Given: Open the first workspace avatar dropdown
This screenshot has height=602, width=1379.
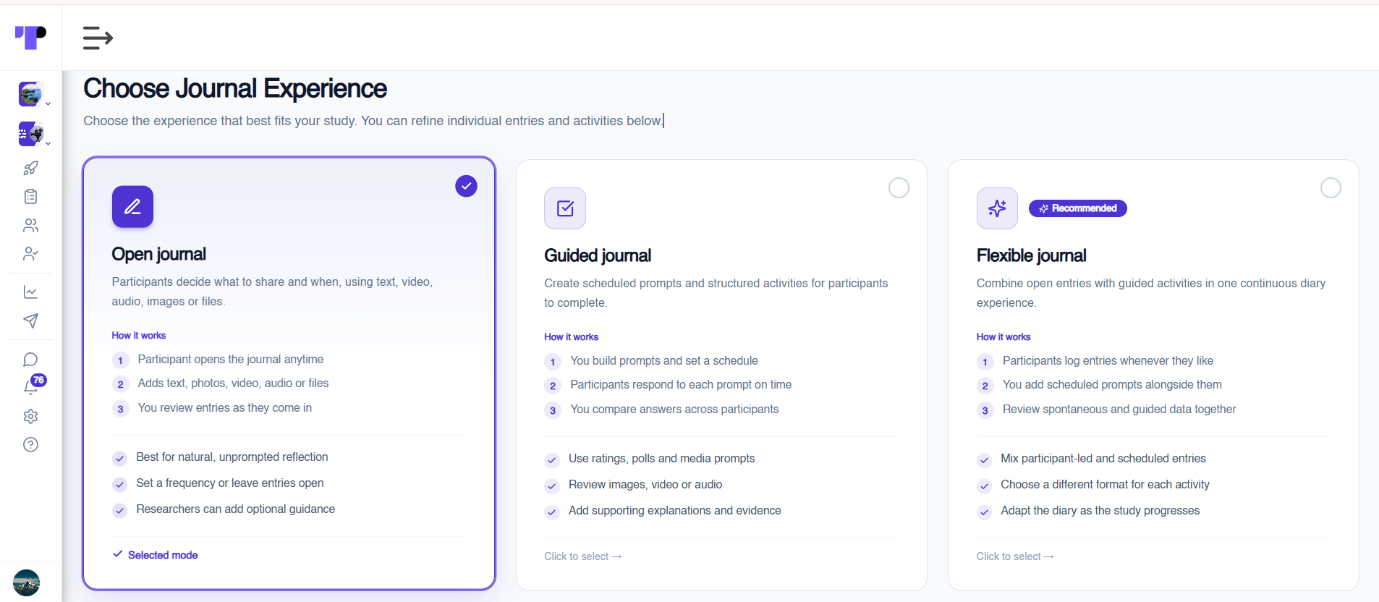Looking at the screenshot, I should point(32,95).
